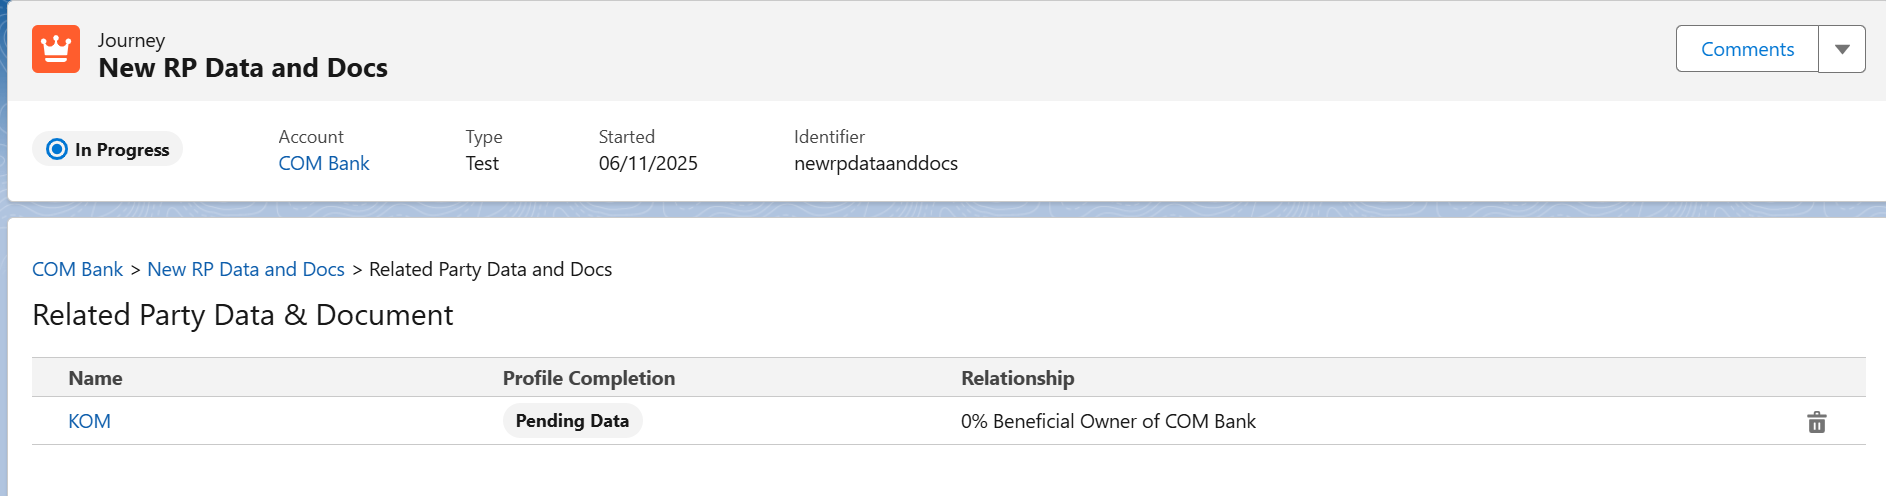Click the In Progress status indicator
The width and height of the screenshot is (1886, 496).
tap(108, 149)
